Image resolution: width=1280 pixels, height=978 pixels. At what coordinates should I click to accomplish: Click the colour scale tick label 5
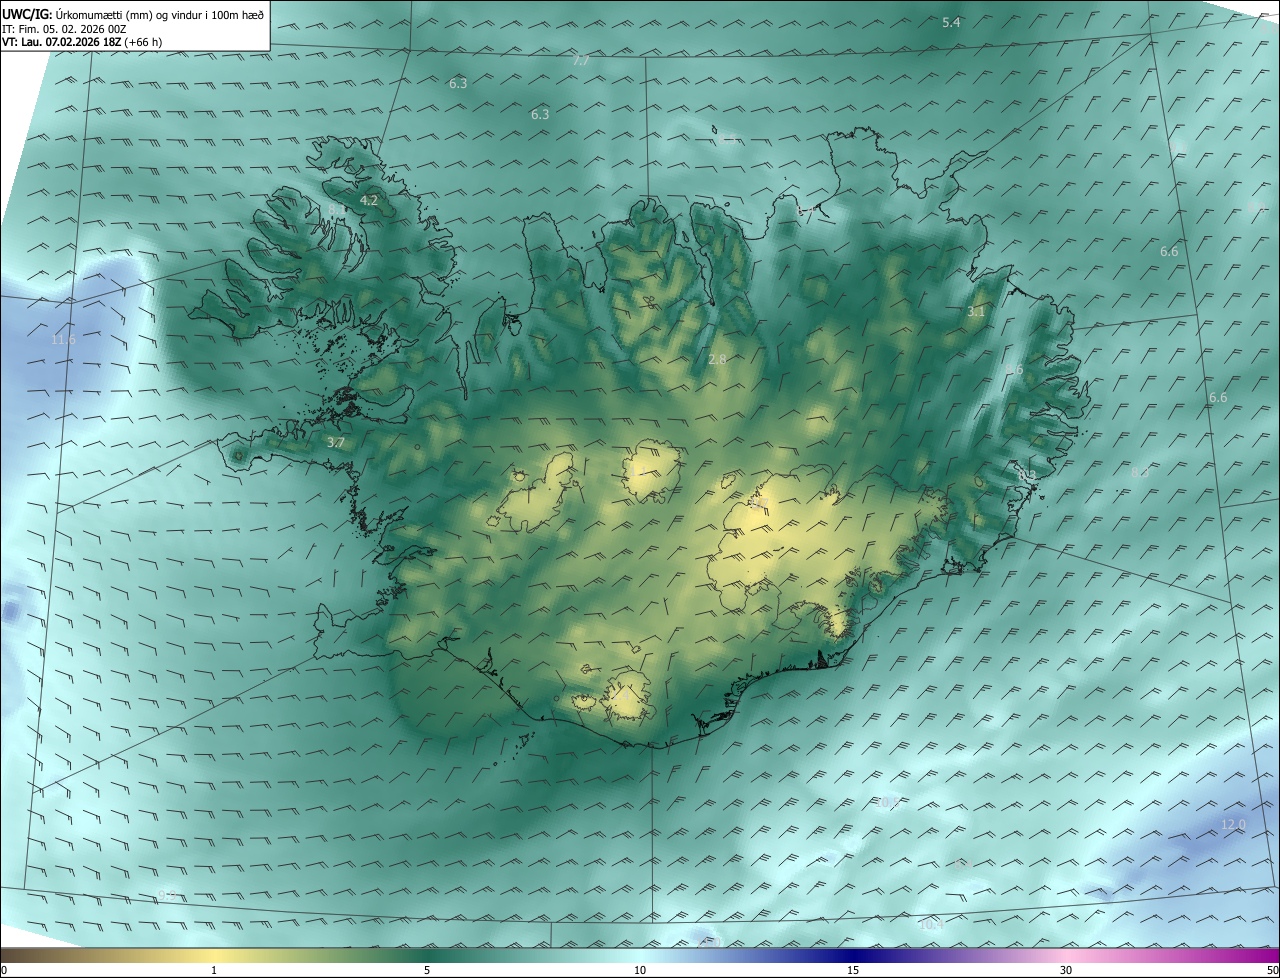427,971
